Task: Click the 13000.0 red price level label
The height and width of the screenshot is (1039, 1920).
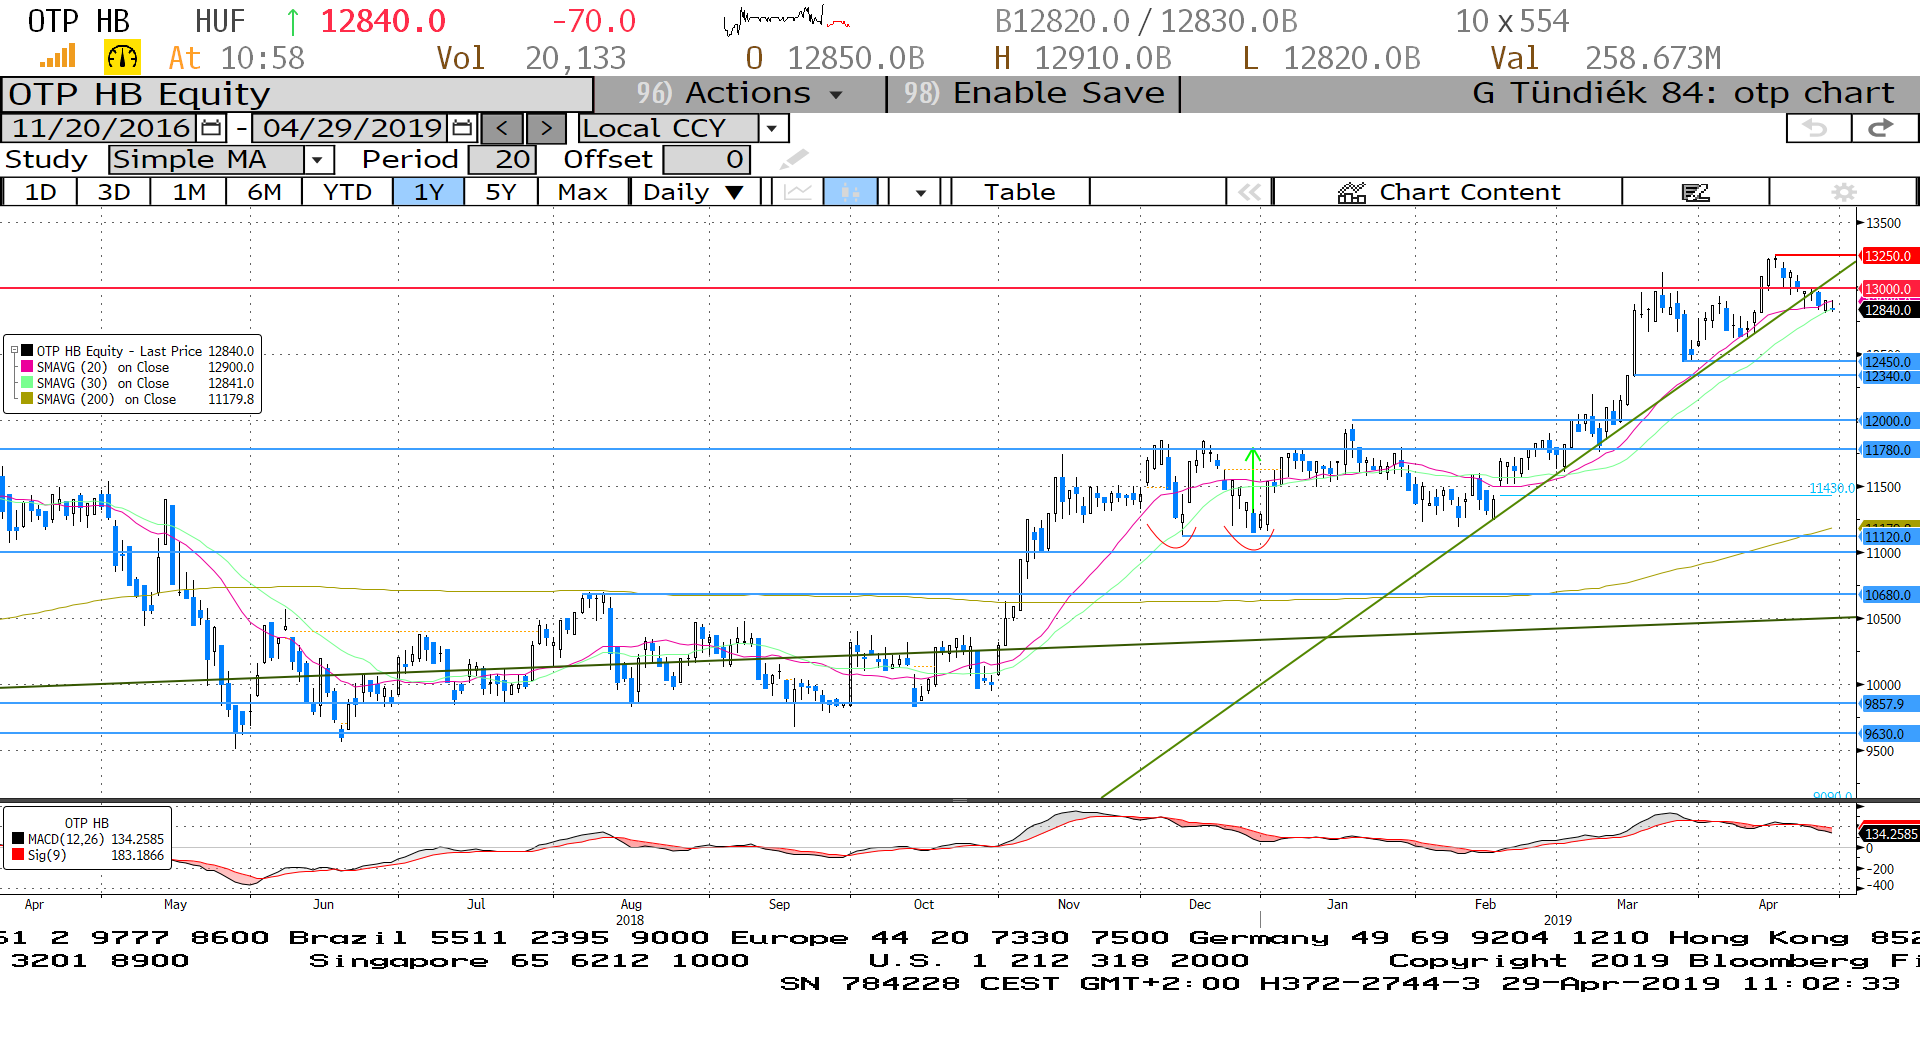Action: (x=1888, y=289)
